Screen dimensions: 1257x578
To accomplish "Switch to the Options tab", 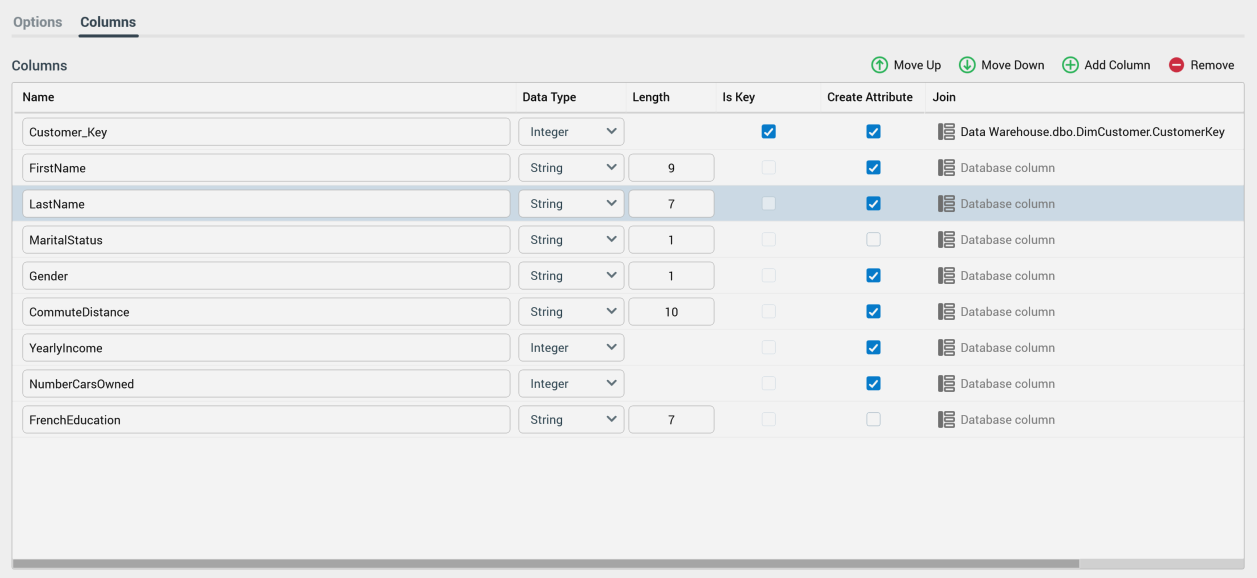I will click(x=38, y=22).
